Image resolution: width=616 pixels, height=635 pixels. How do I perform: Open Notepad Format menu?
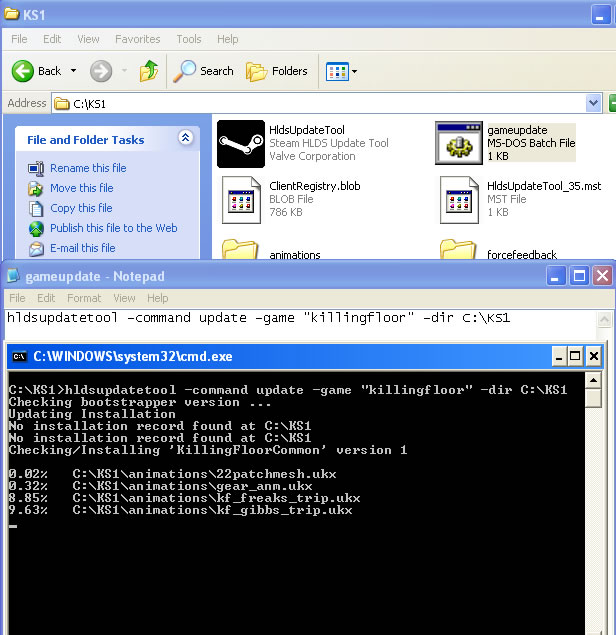[x=84, y=298]
